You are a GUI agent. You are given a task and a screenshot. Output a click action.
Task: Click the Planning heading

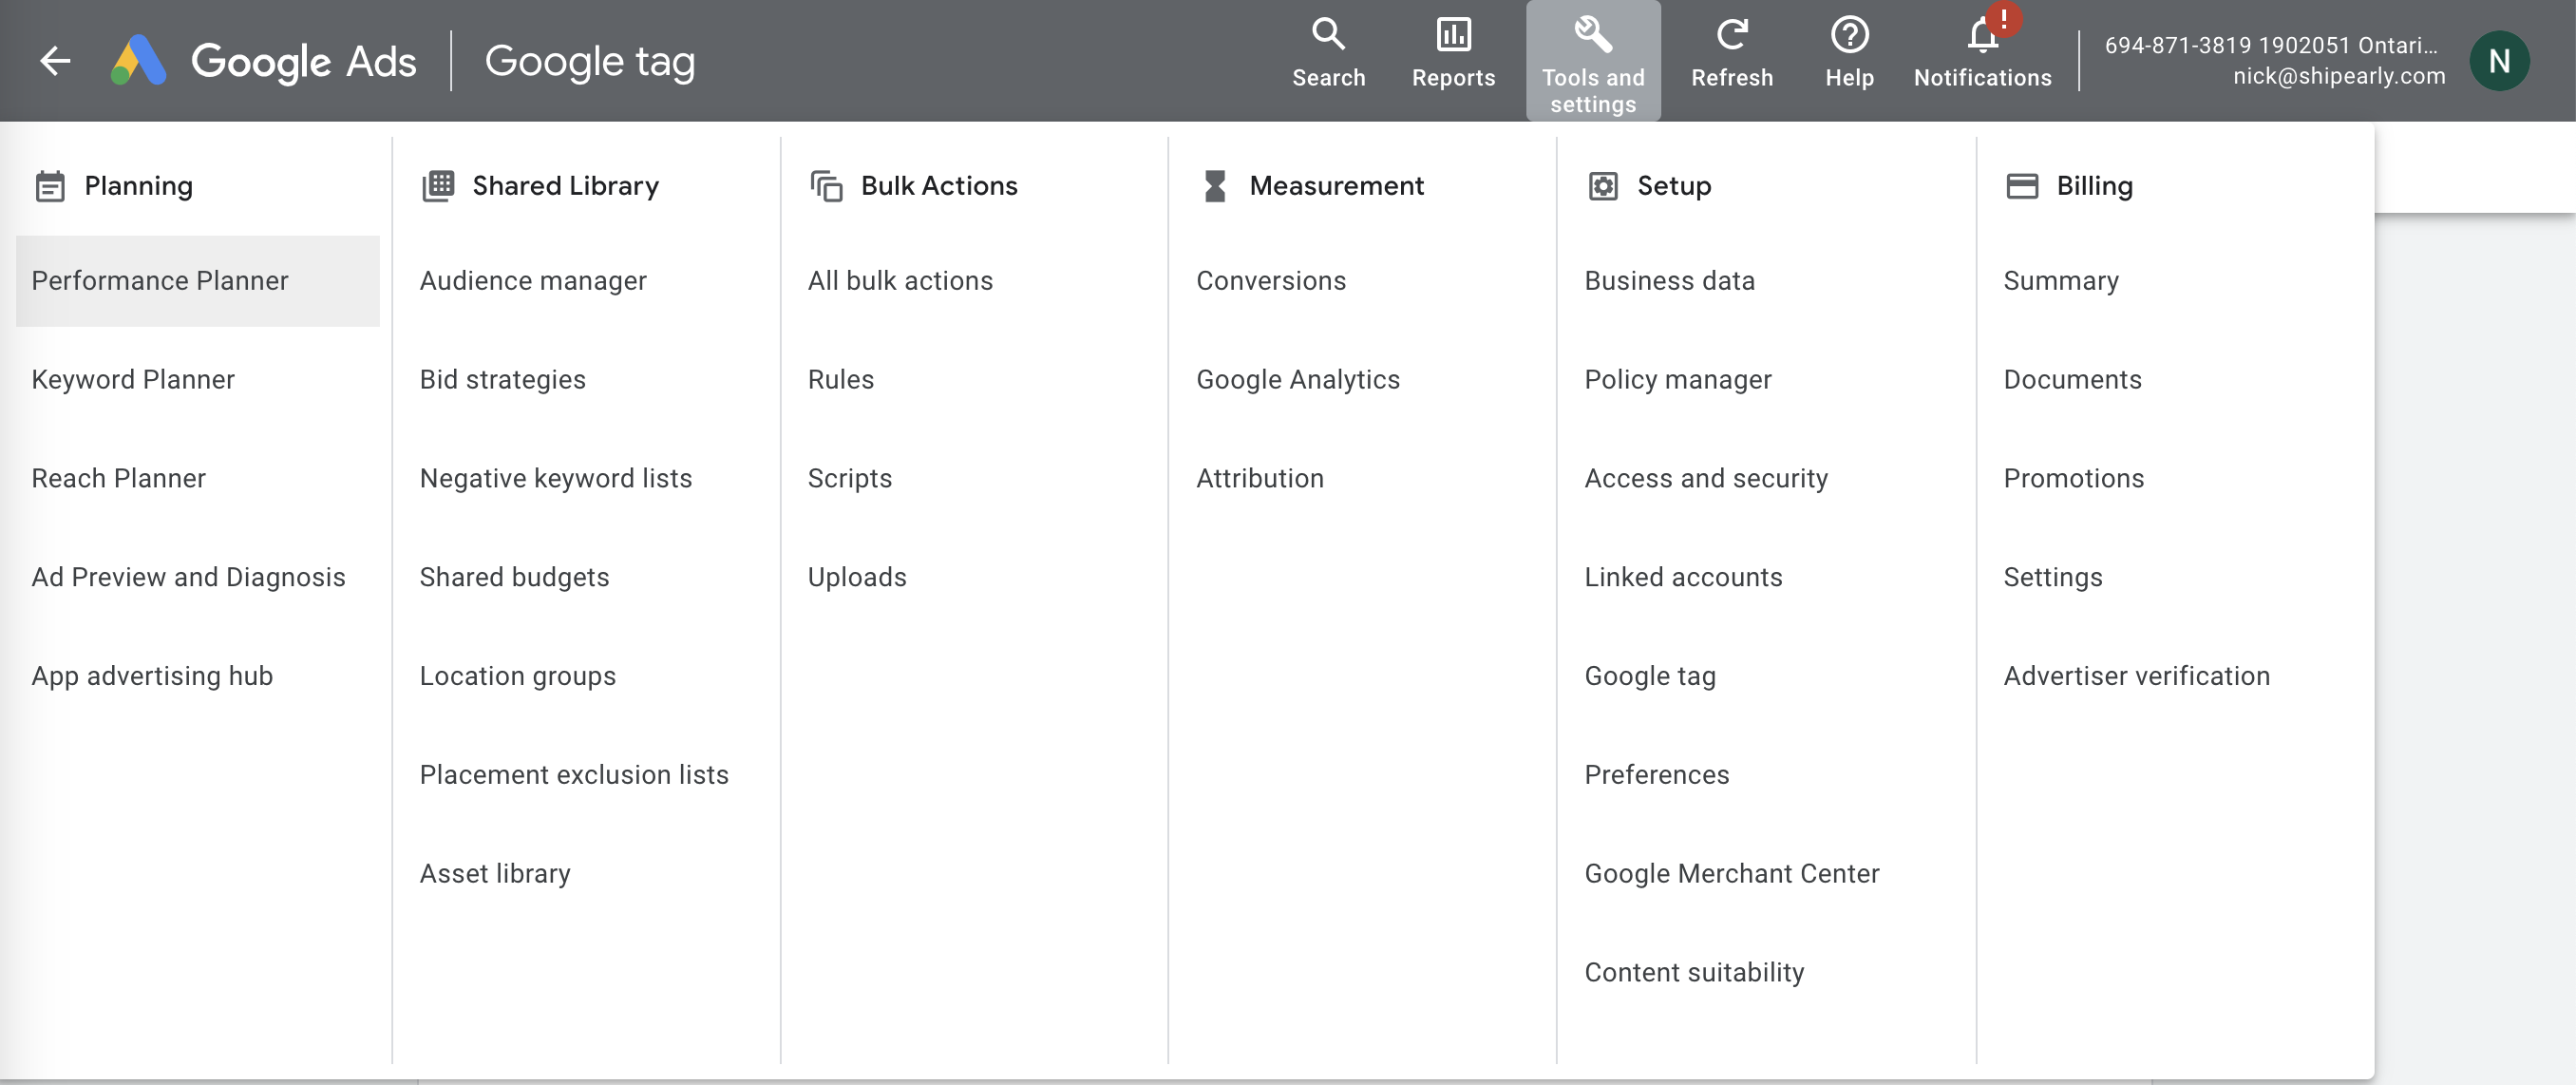pos(139,186)
